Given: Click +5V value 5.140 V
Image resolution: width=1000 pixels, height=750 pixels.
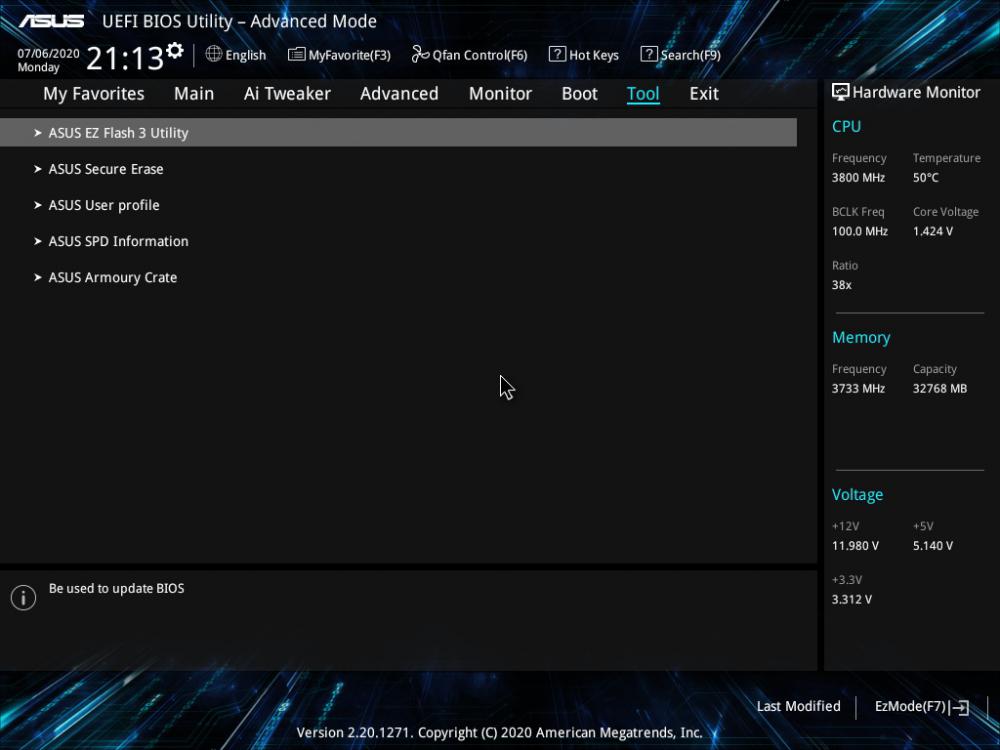Looking at the screenshot, I should tap(932, 546).
